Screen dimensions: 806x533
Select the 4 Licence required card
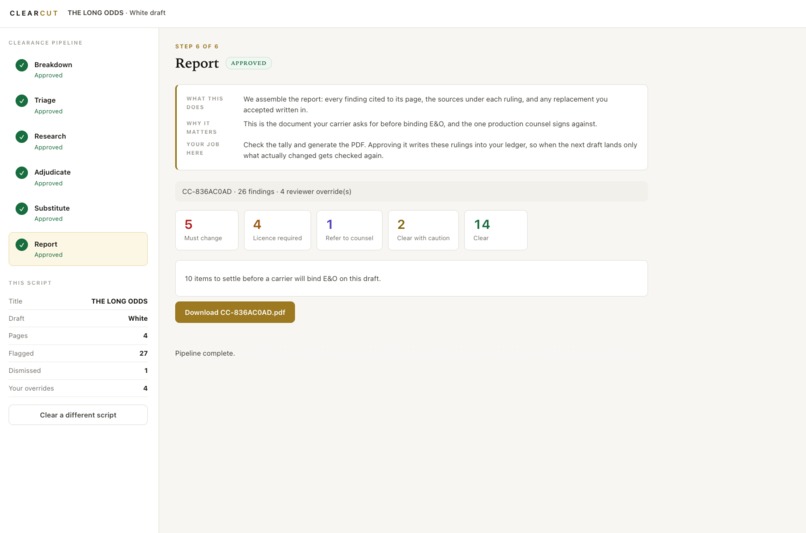point(278,230)
